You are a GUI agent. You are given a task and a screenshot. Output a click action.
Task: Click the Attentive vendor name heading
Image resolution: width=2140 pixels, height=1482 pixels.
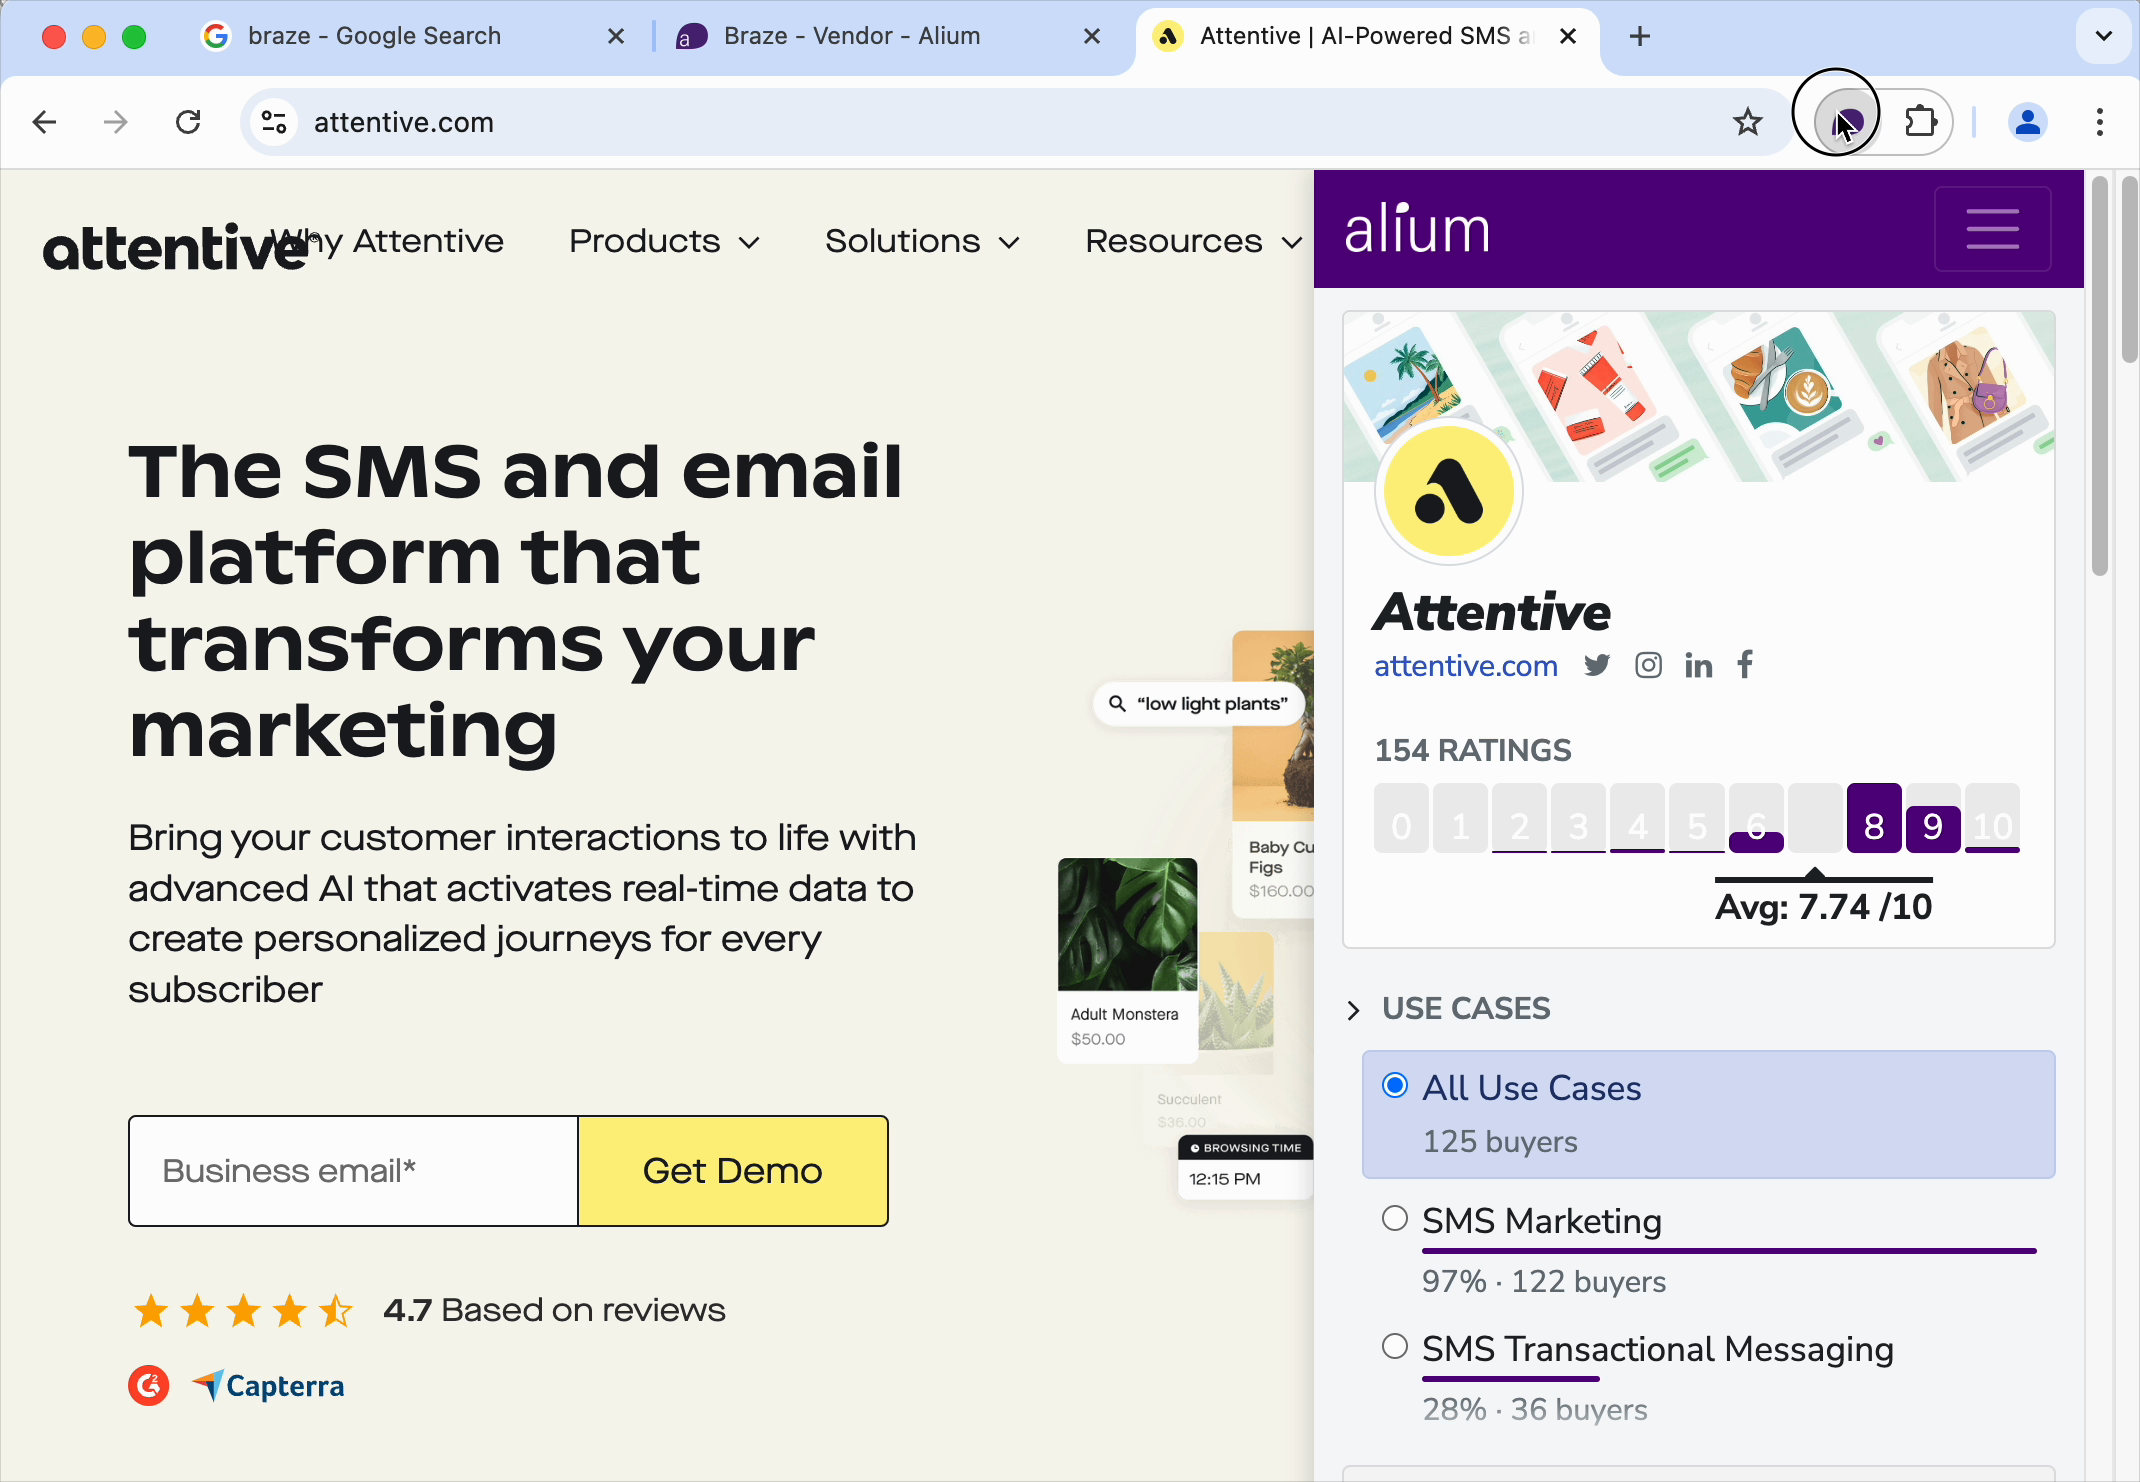point(1492,612)
